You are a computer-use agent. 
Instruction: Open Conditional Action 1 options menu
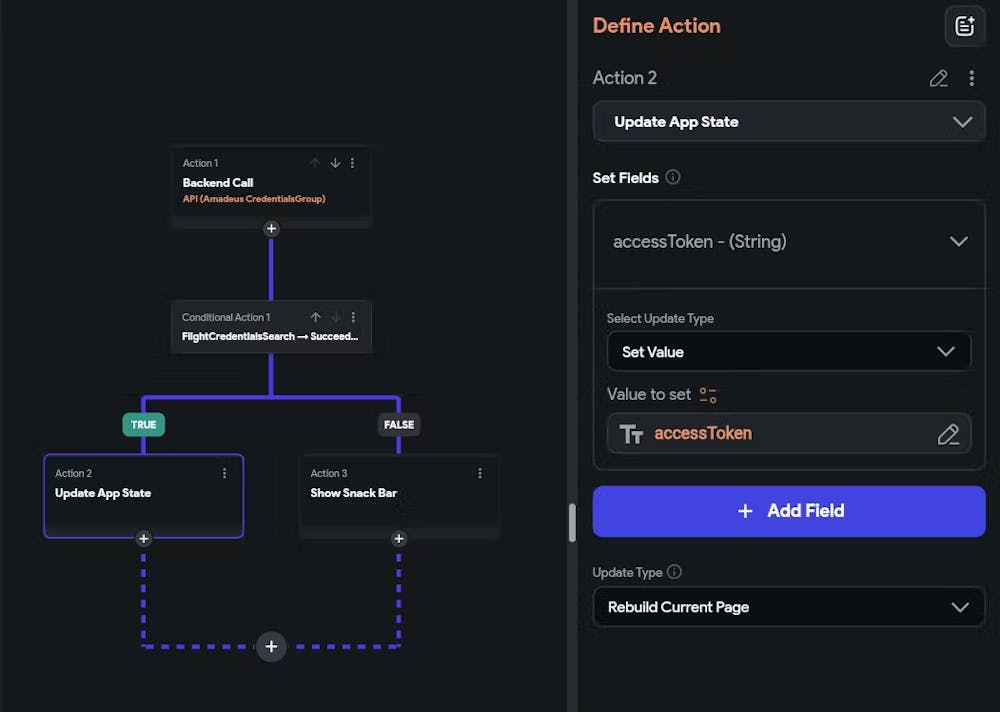click(x=353, y=317)
